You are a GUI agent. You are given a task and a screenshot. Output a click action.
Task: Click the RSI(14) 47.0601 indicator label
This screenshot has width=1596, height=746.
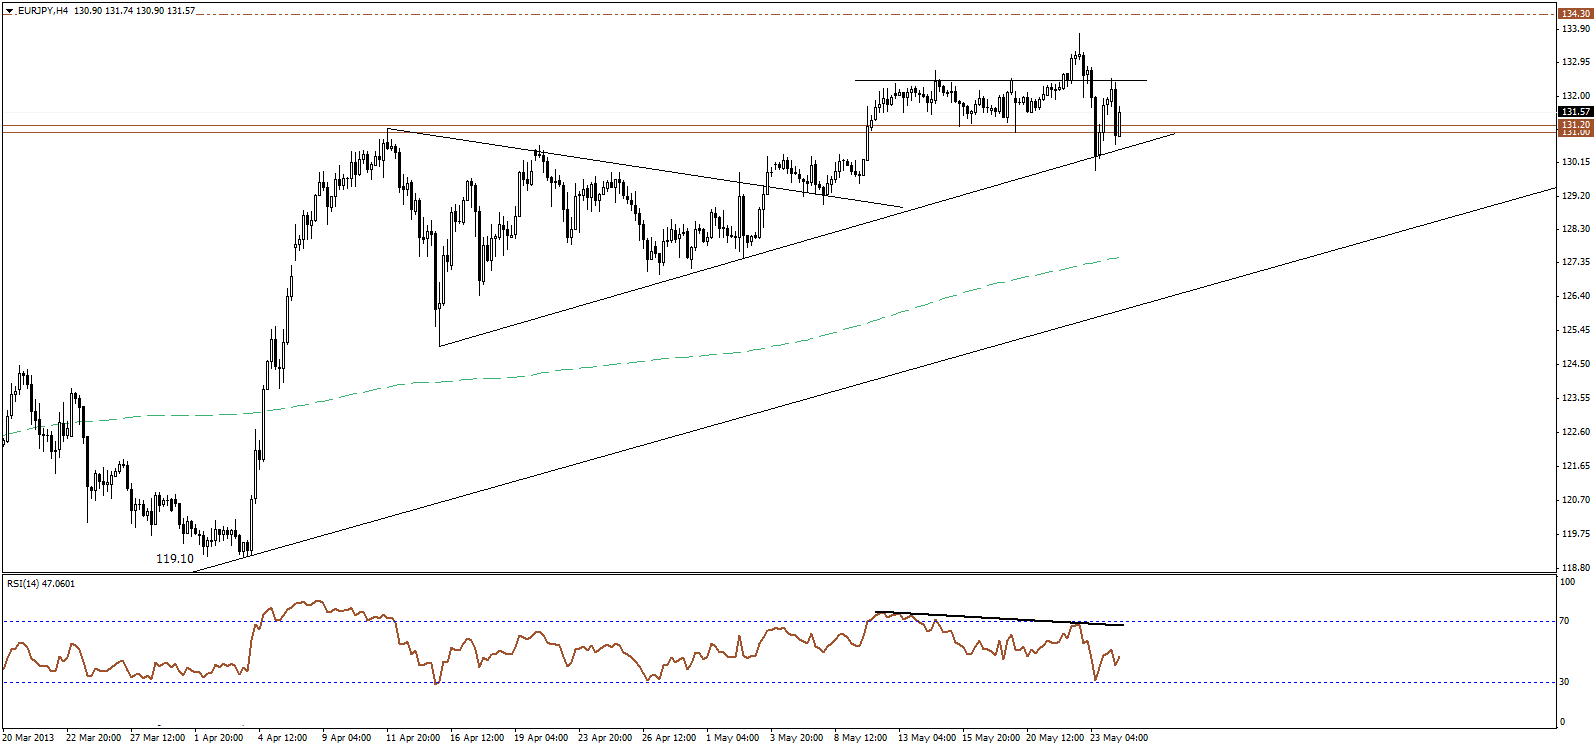(x=41, y=584)
